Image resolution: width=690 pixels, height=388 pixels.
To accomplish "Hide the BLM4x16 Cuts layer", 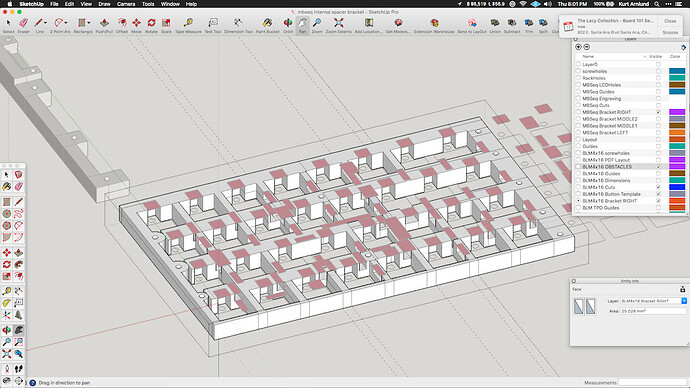I will coord(658,187).
